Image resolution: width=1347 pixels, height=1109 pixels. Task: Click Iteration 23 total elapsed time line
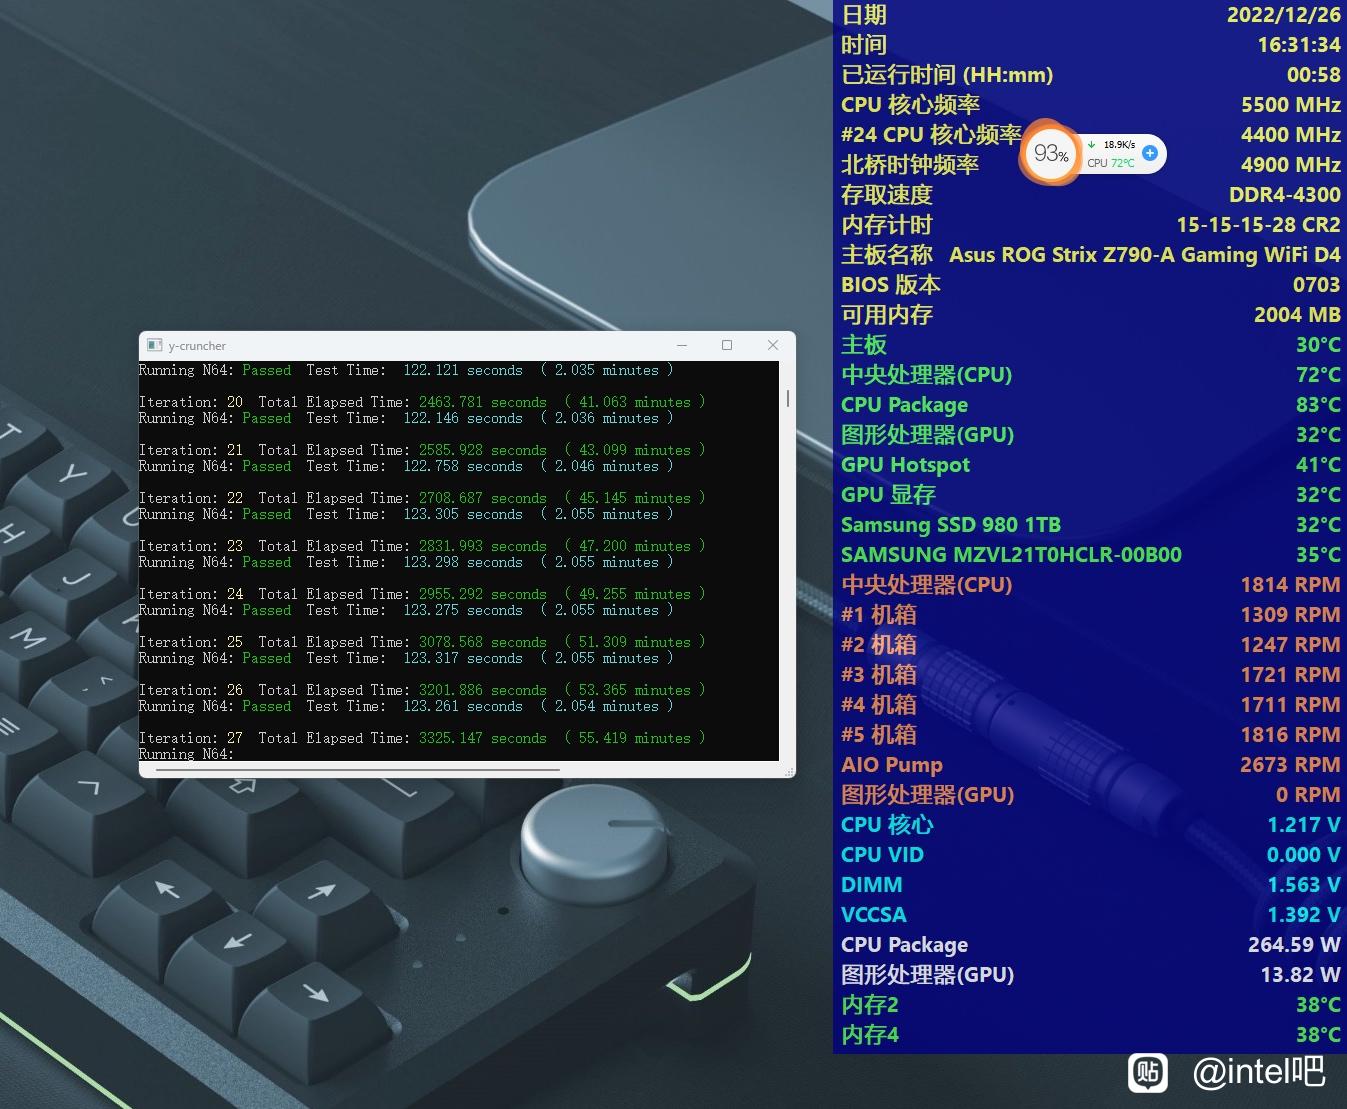click(422, 546)
